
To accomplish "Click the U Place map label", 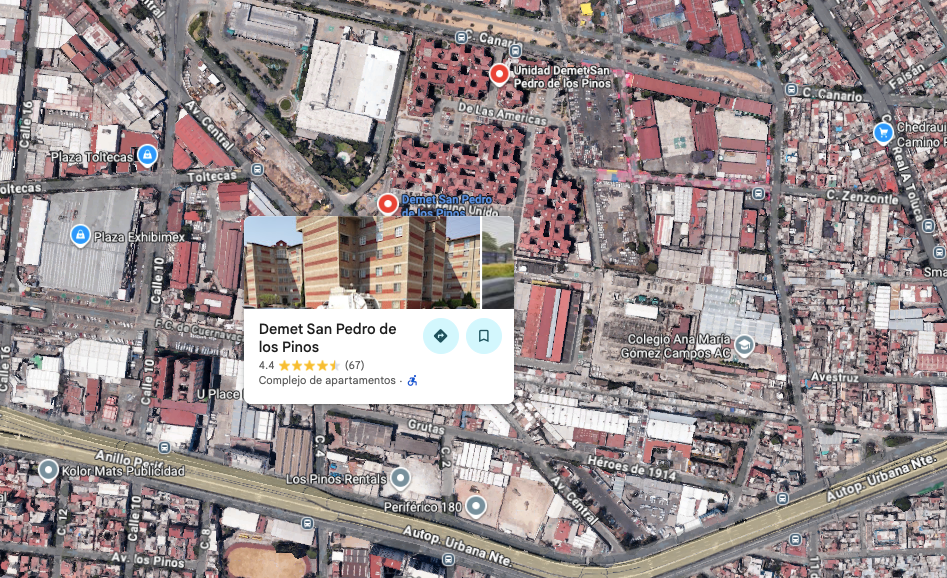I will coord(218,394).
